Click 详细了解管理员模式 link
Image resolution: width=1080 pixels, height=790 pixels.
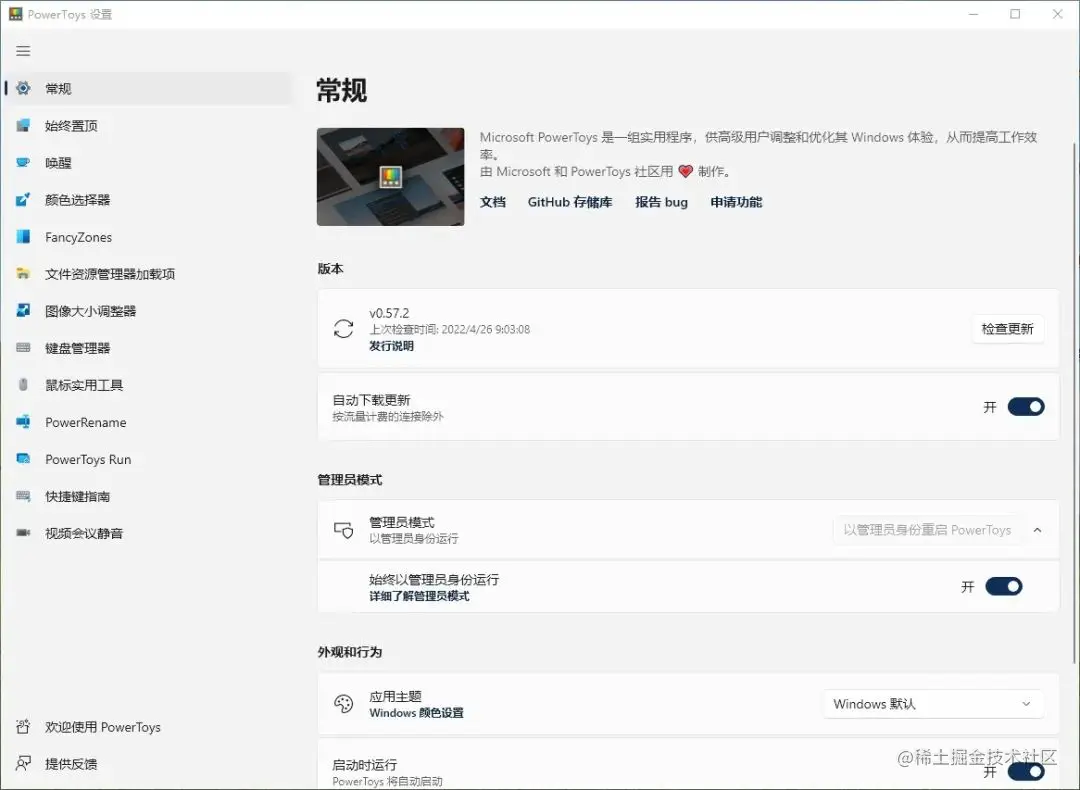click(419, 596)
